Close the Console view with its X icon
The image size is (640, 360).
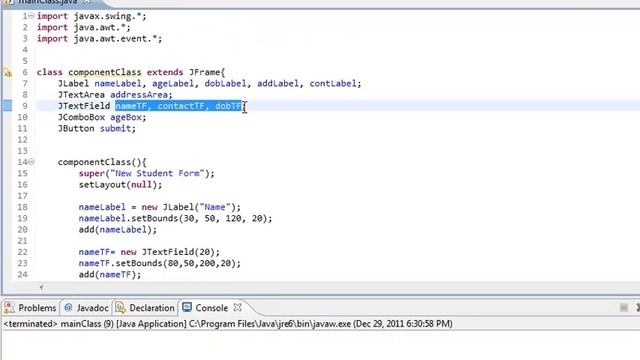click(x=238, y=307)
